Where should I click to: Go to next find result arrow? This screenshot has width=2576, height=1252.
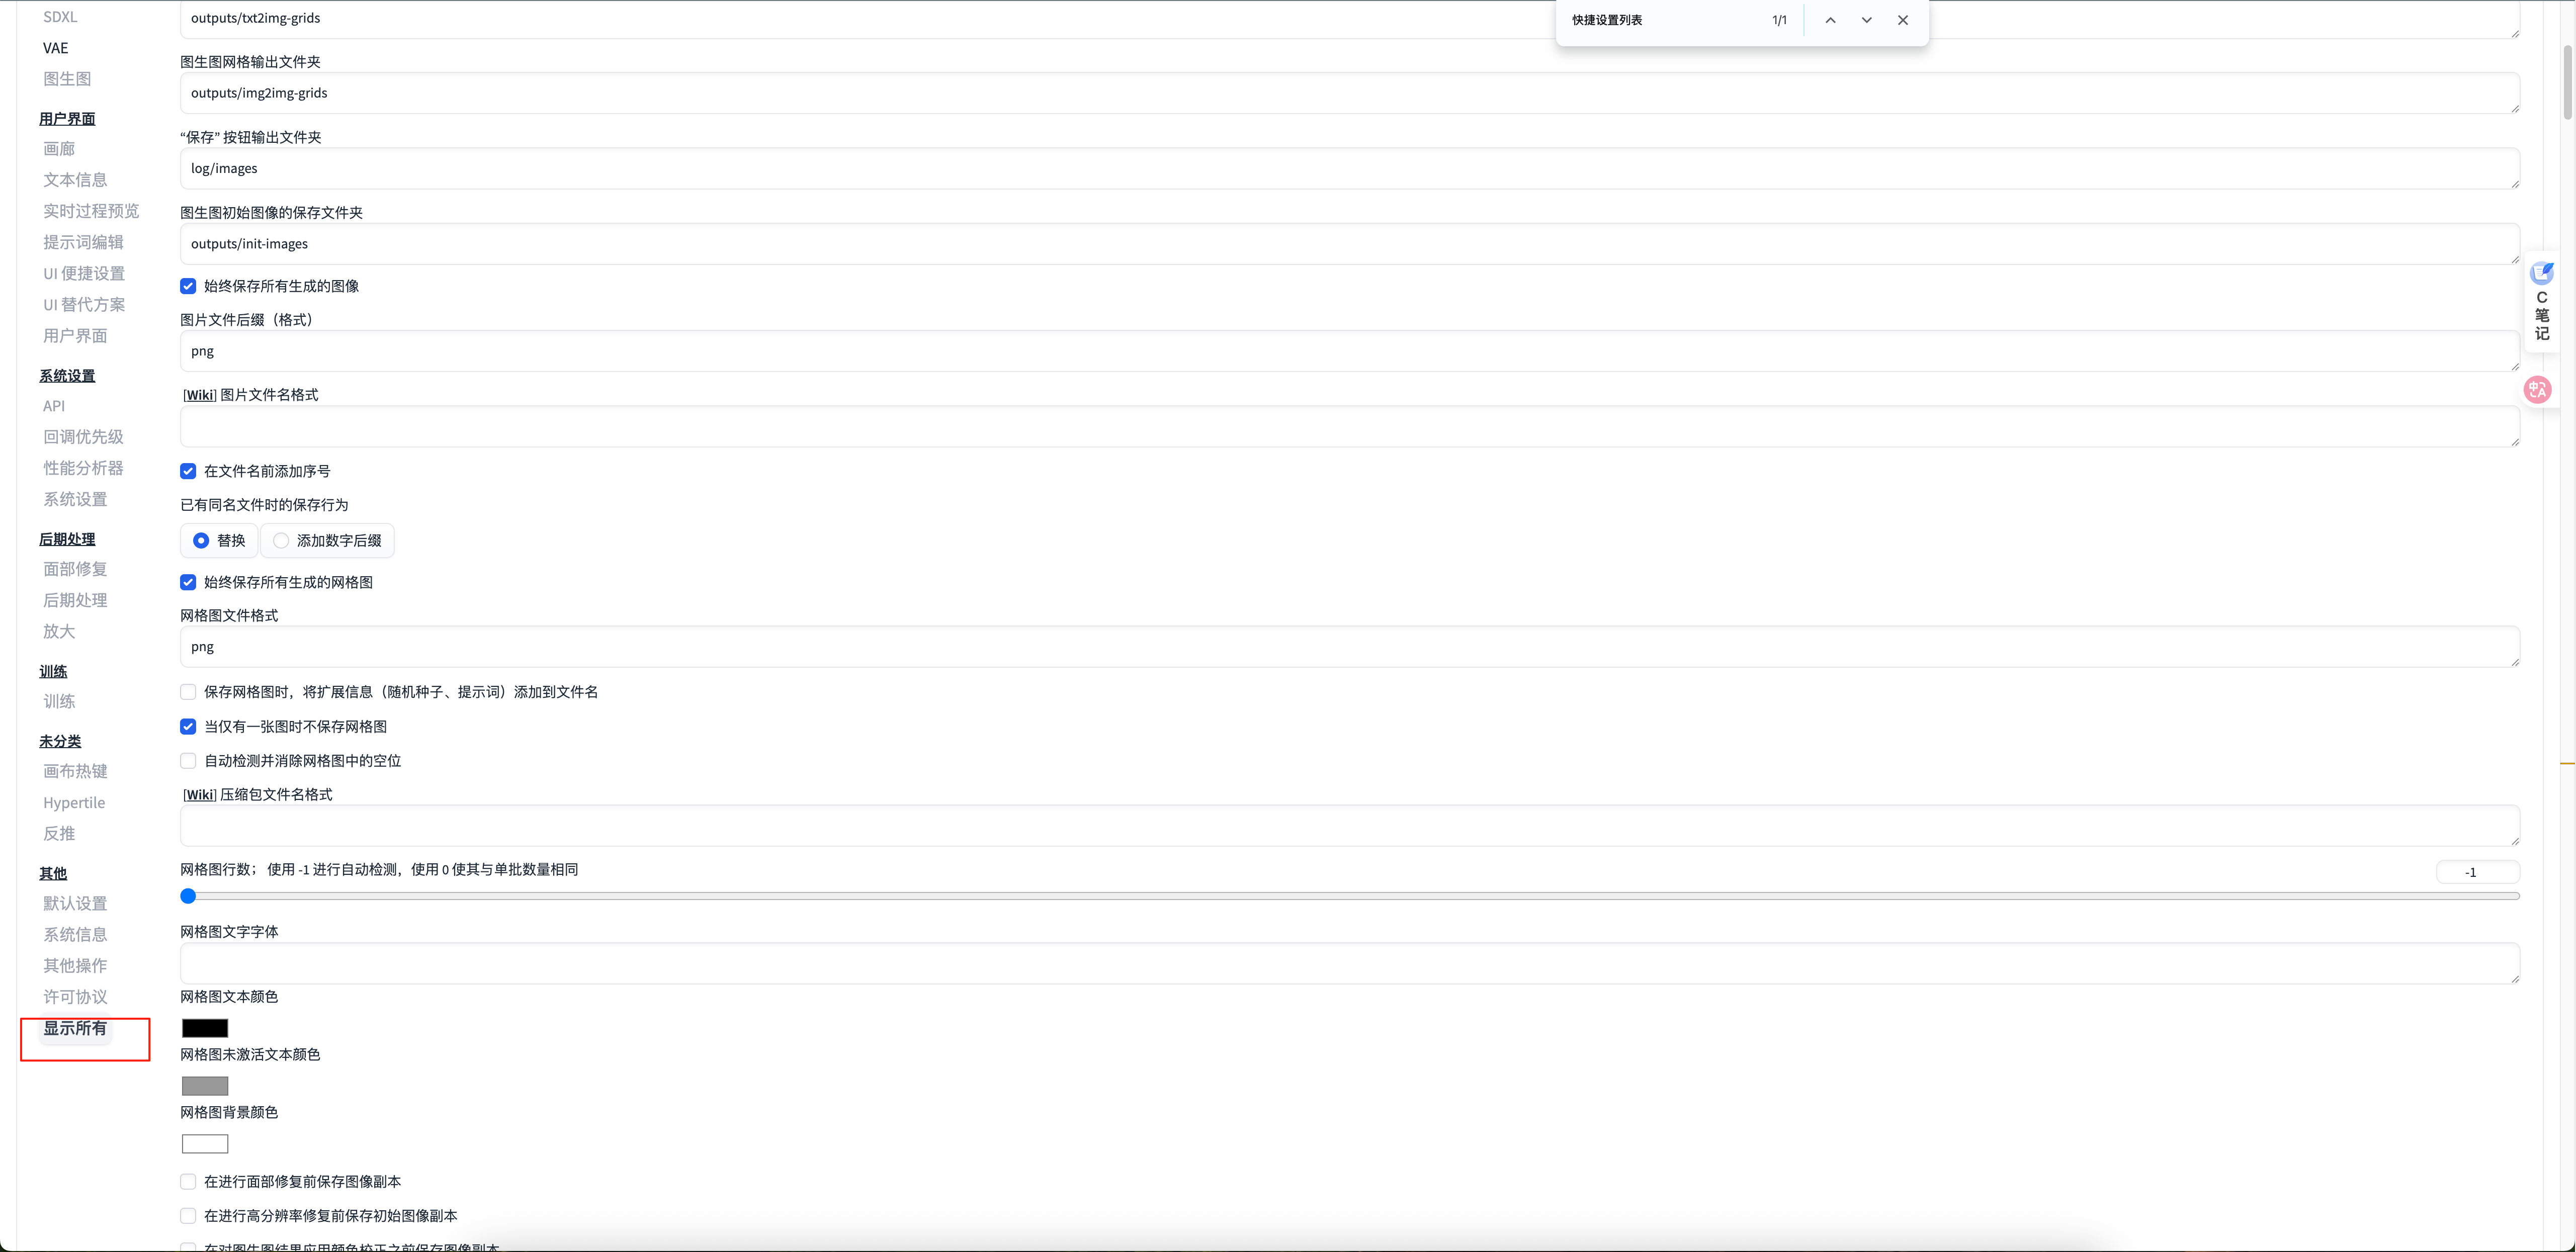point(1866,20)
